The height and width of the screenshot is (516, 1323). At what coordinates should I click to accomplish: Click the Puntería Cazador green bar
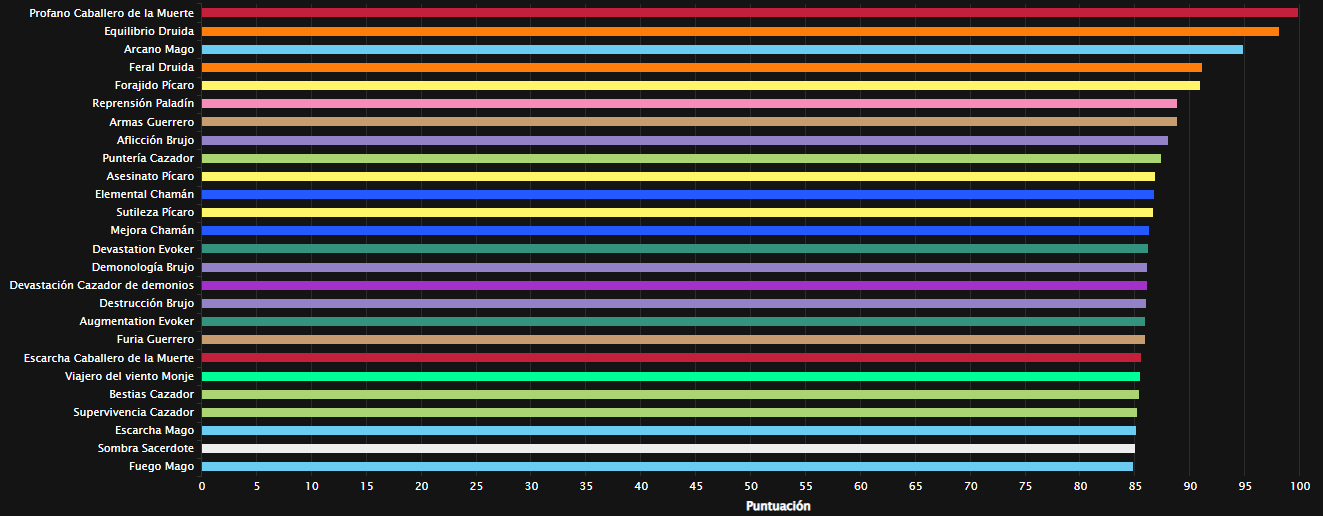tap(681, 158)
